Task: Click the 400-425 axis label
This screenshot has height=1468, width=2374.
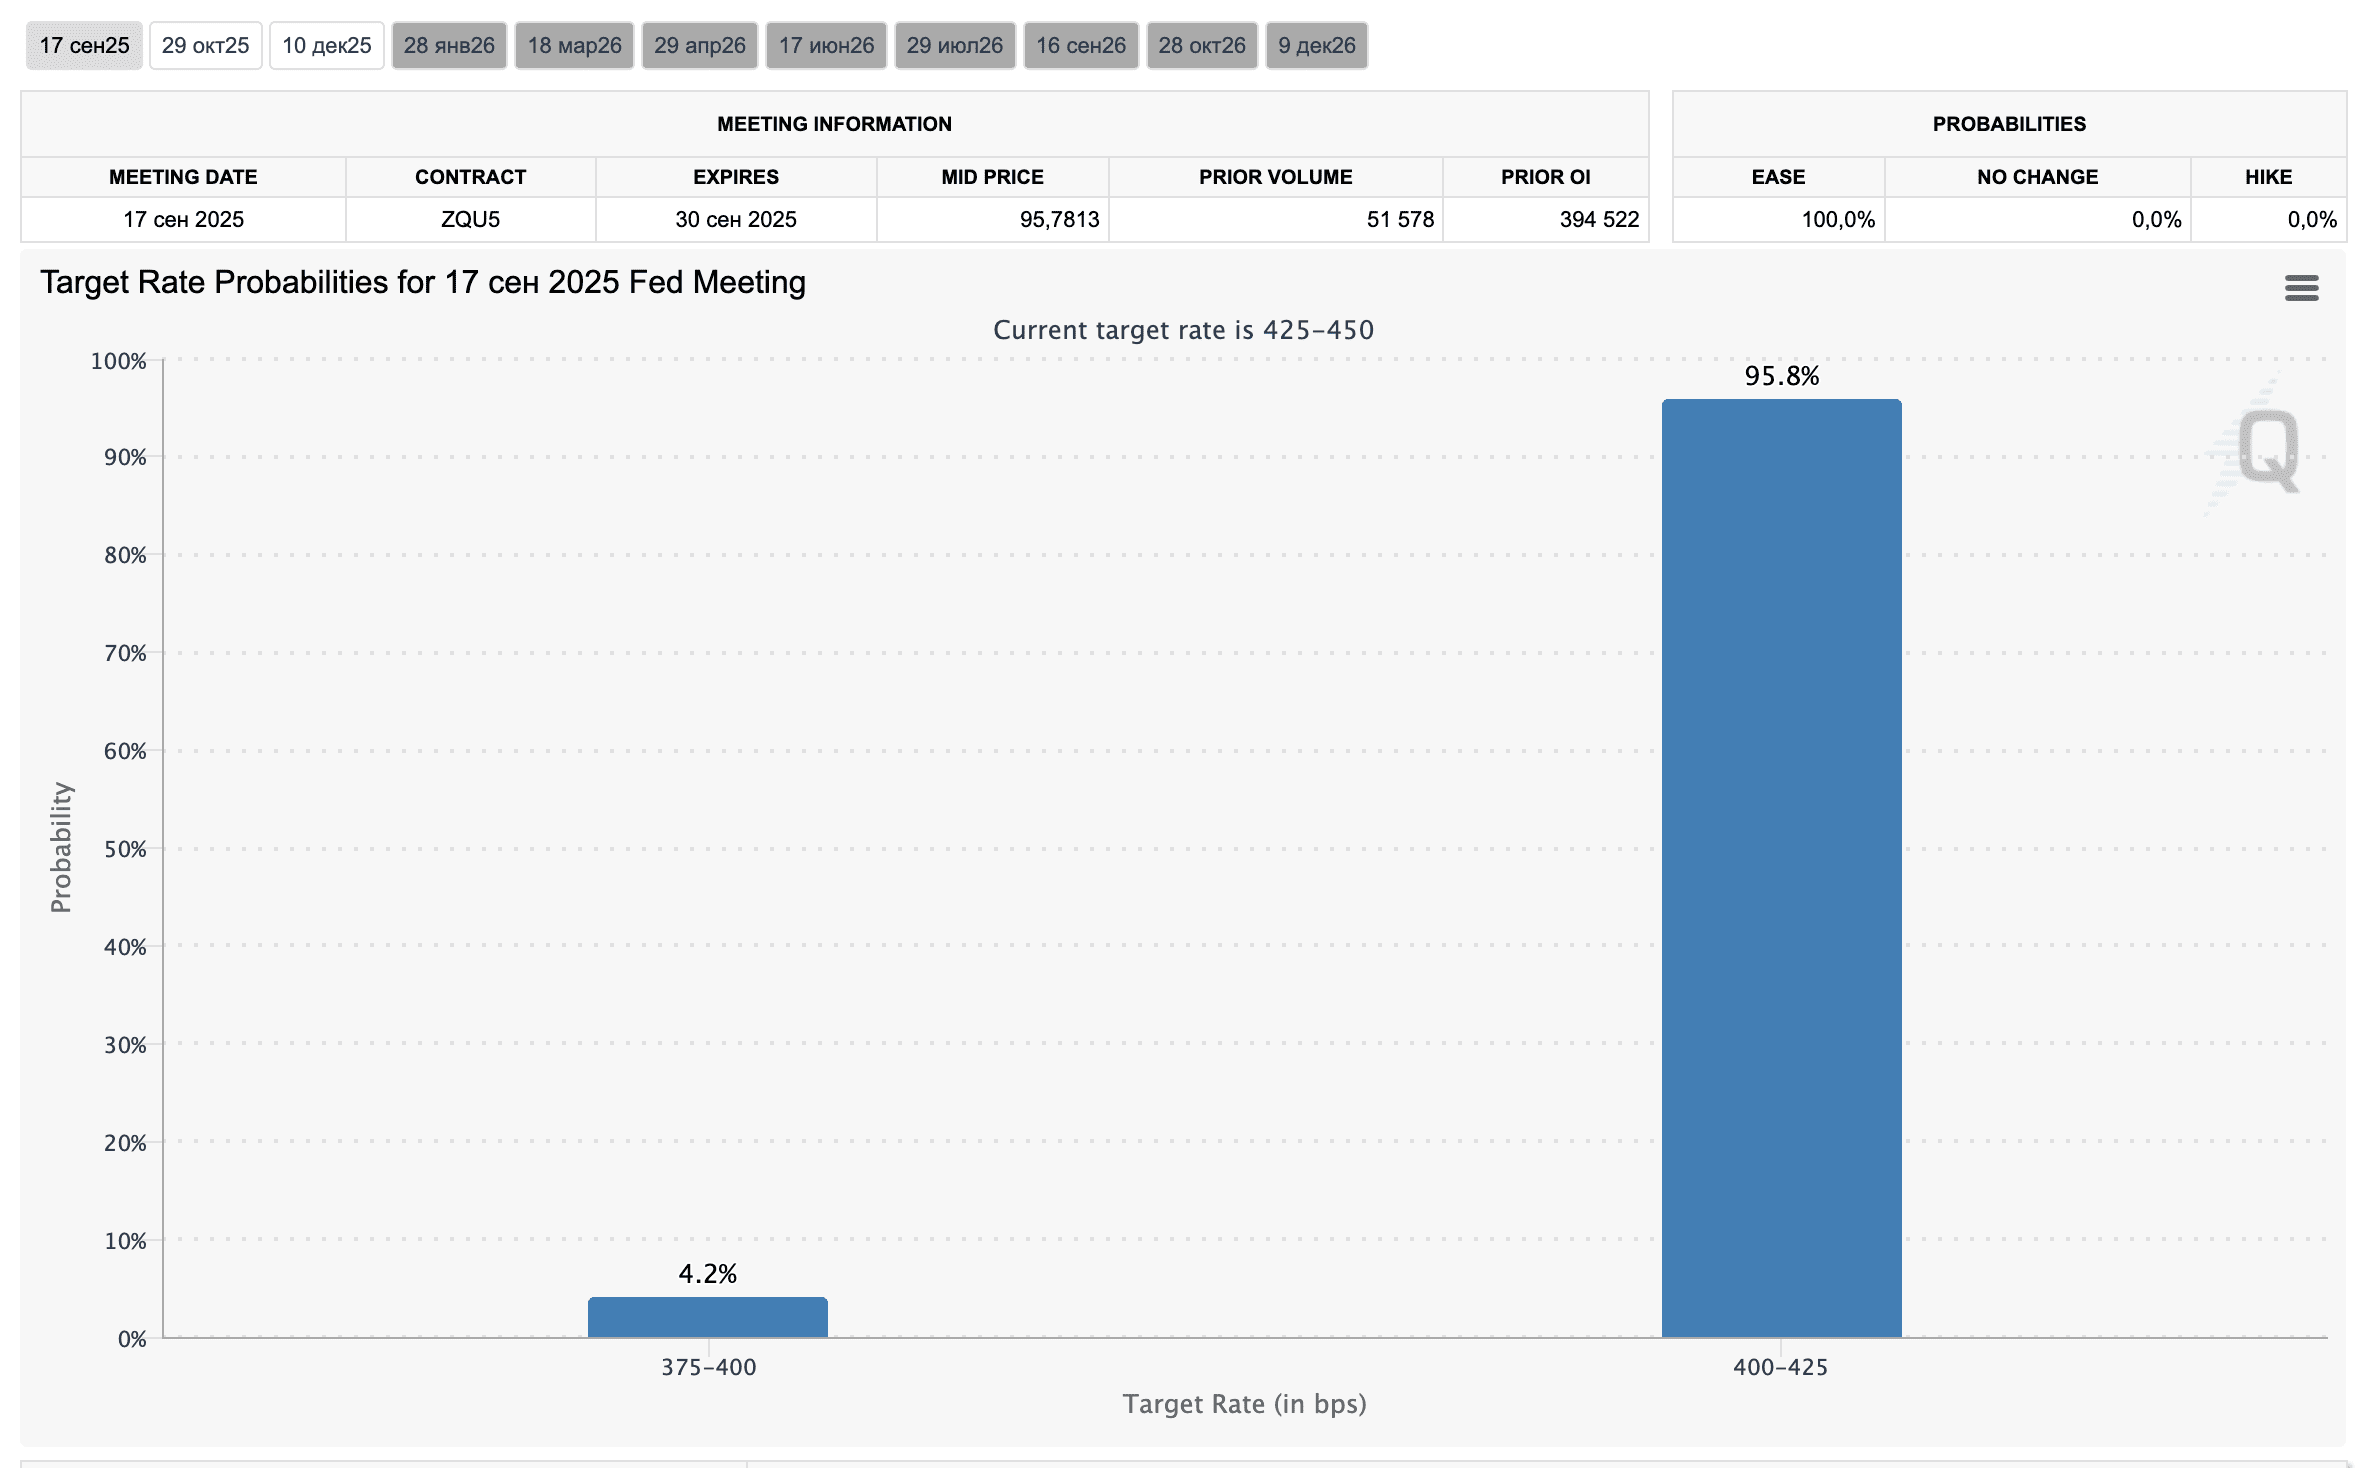Action: click(1780, 1367)
